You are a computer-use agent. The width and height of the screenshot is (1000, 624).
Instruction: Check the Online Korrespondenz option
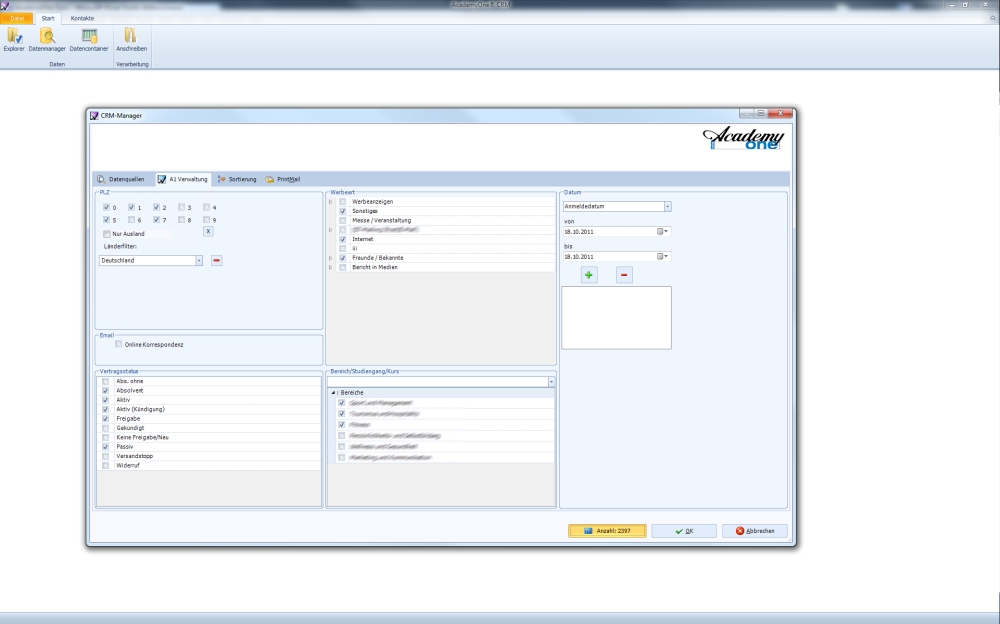119,344
